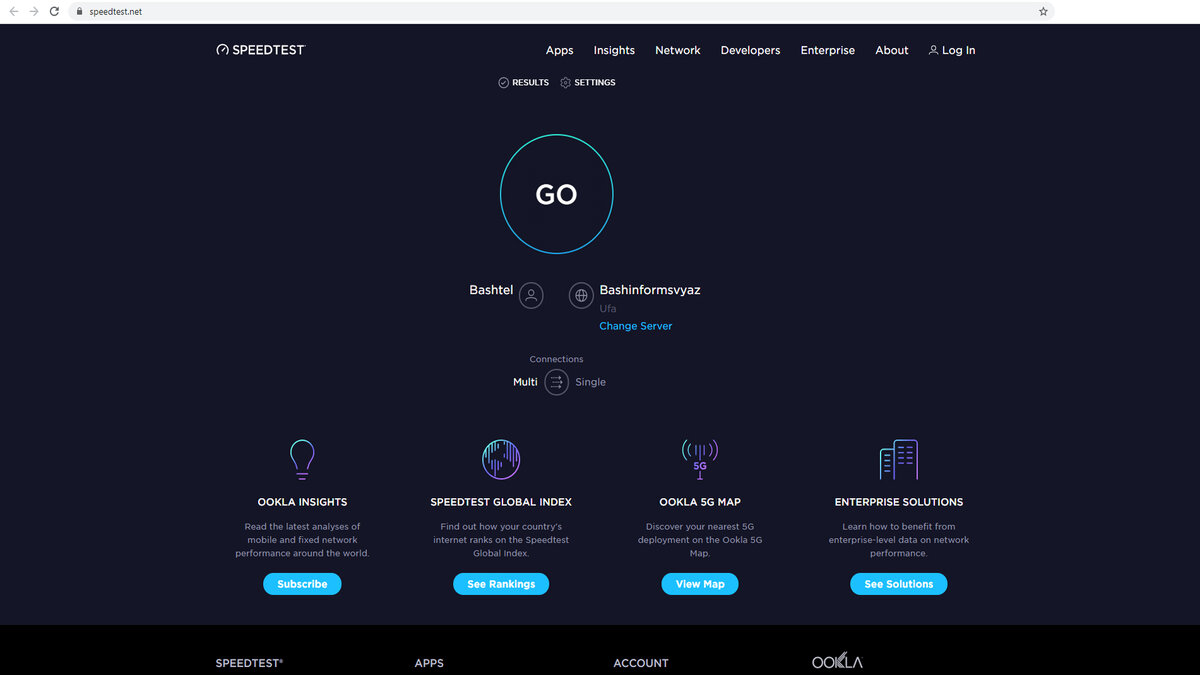The height and width of the screenshot is (675, 1200).
Task: Click the site padlock security icon
Action: (81, 12)
